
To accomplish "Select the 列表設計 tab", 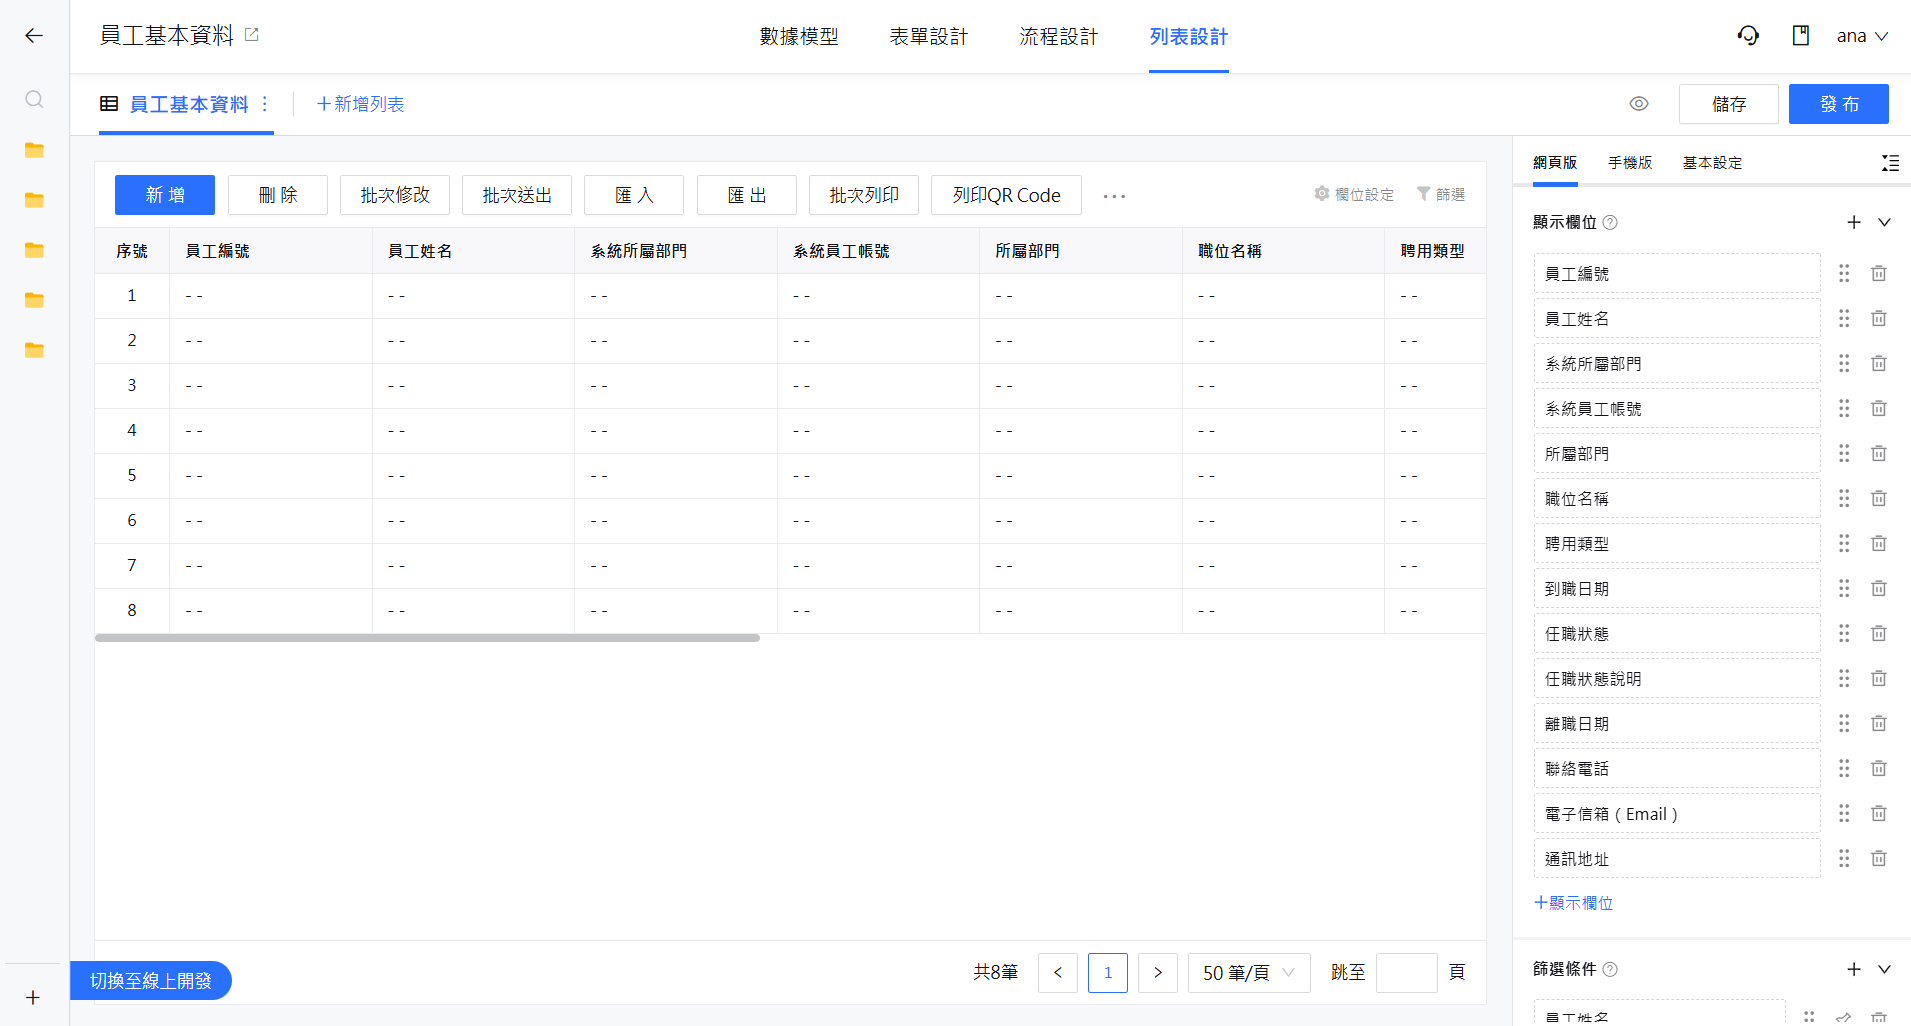I will 1189,36.
